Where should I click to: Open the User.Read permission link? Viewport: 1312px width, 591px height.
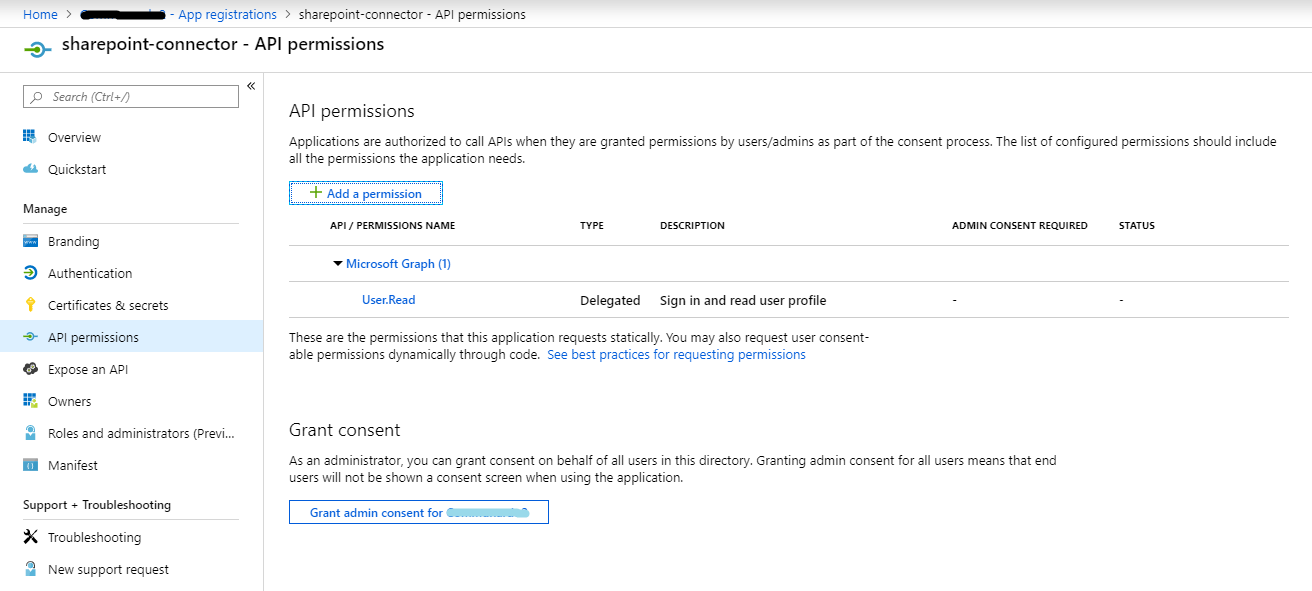click(388, 300)
